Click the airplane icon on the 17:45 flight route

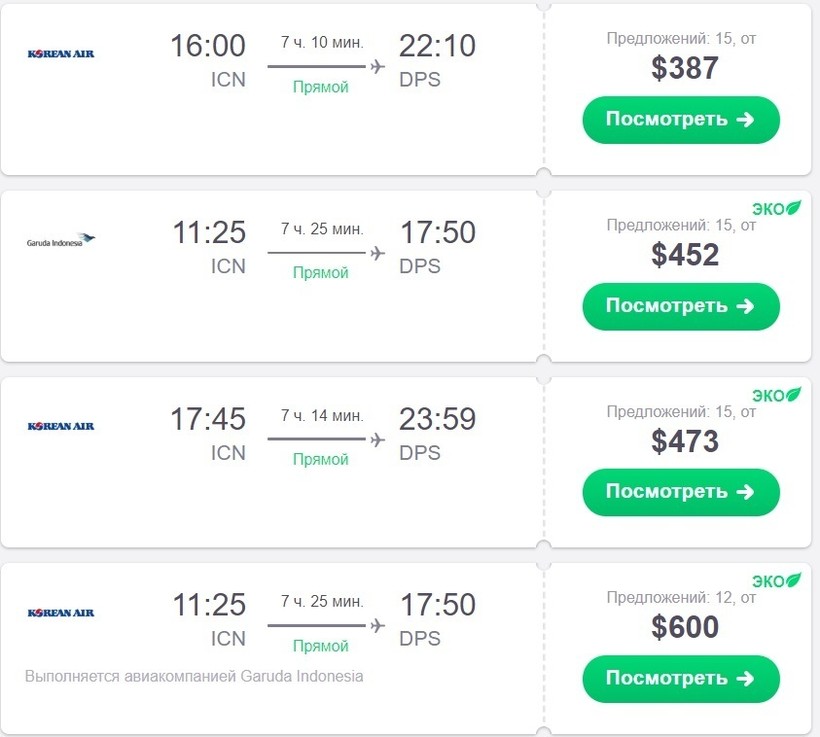pyautogui.click(x=377, y=439)
